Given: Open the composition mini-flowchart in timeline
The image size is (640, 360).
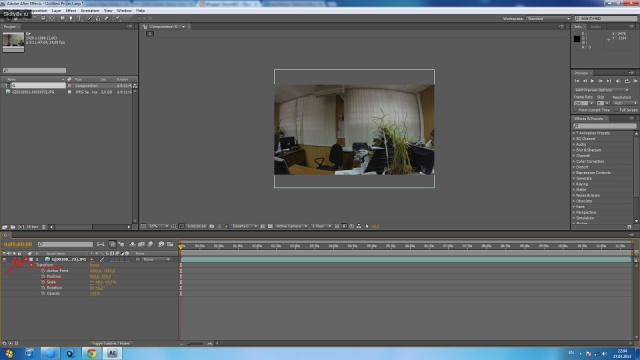Looking at the screenshot, I should (x=100, y=244).
